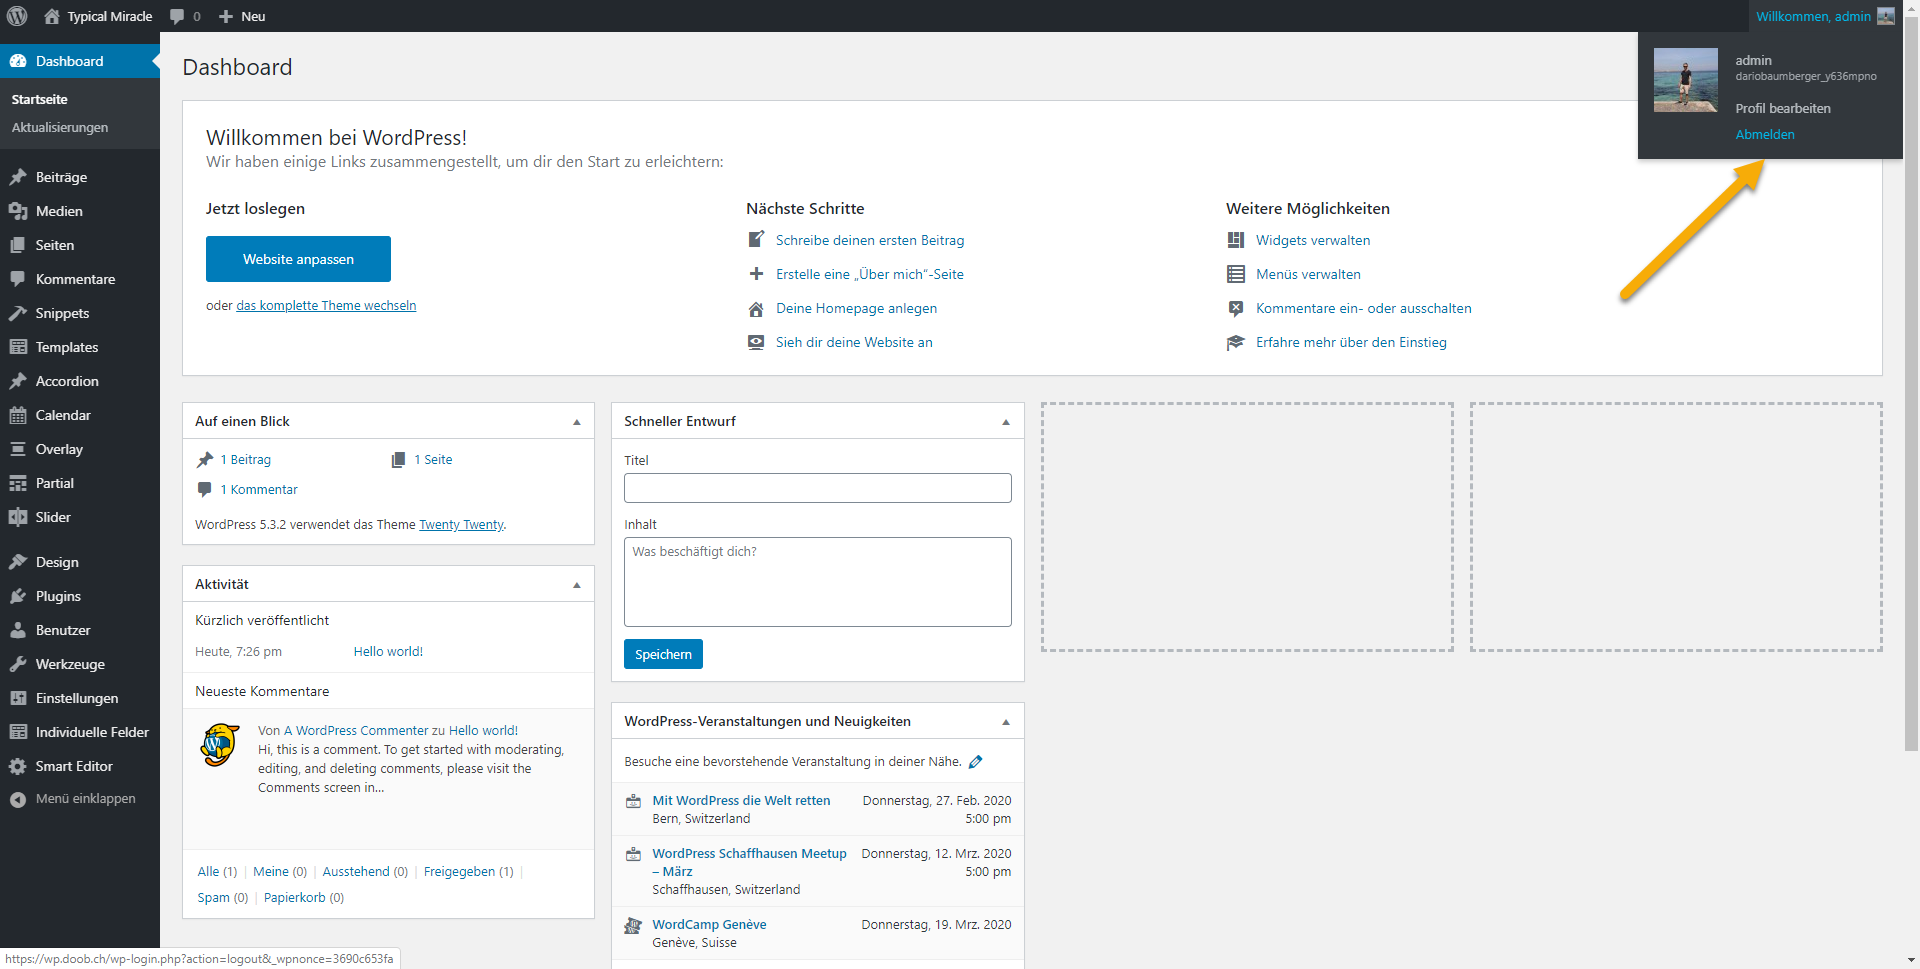This screenshot has height=969, width=1920.
Task: Click the Accordion pin icon in sidebar
Action: [18, 381]
